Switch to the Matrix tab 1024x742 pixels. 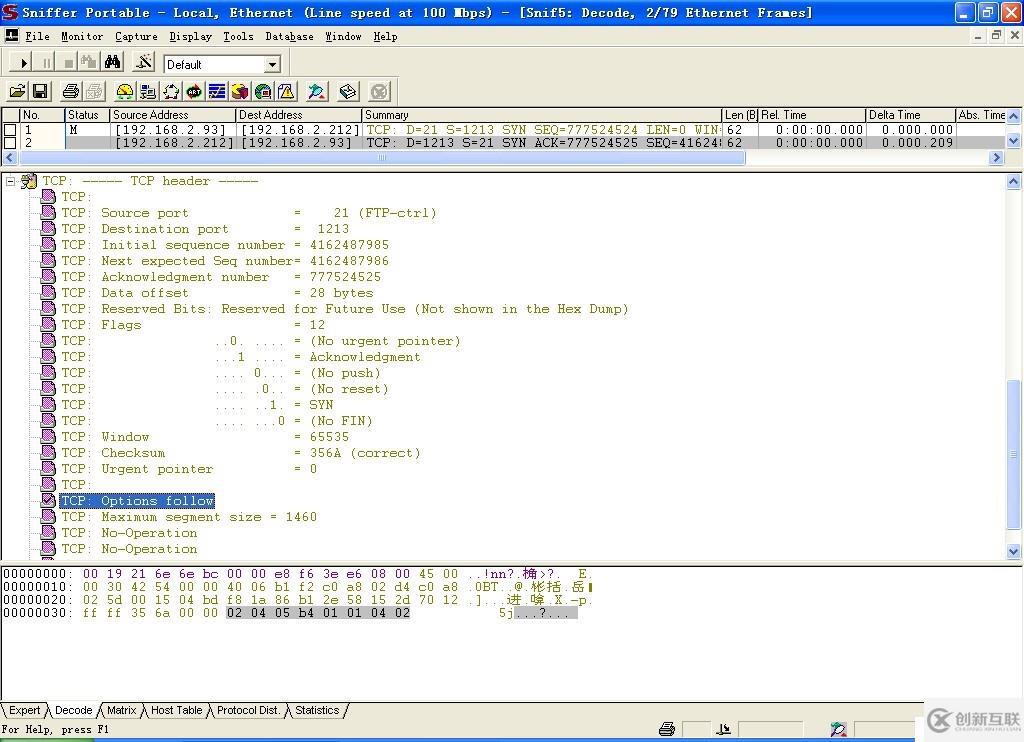point(121,710)
